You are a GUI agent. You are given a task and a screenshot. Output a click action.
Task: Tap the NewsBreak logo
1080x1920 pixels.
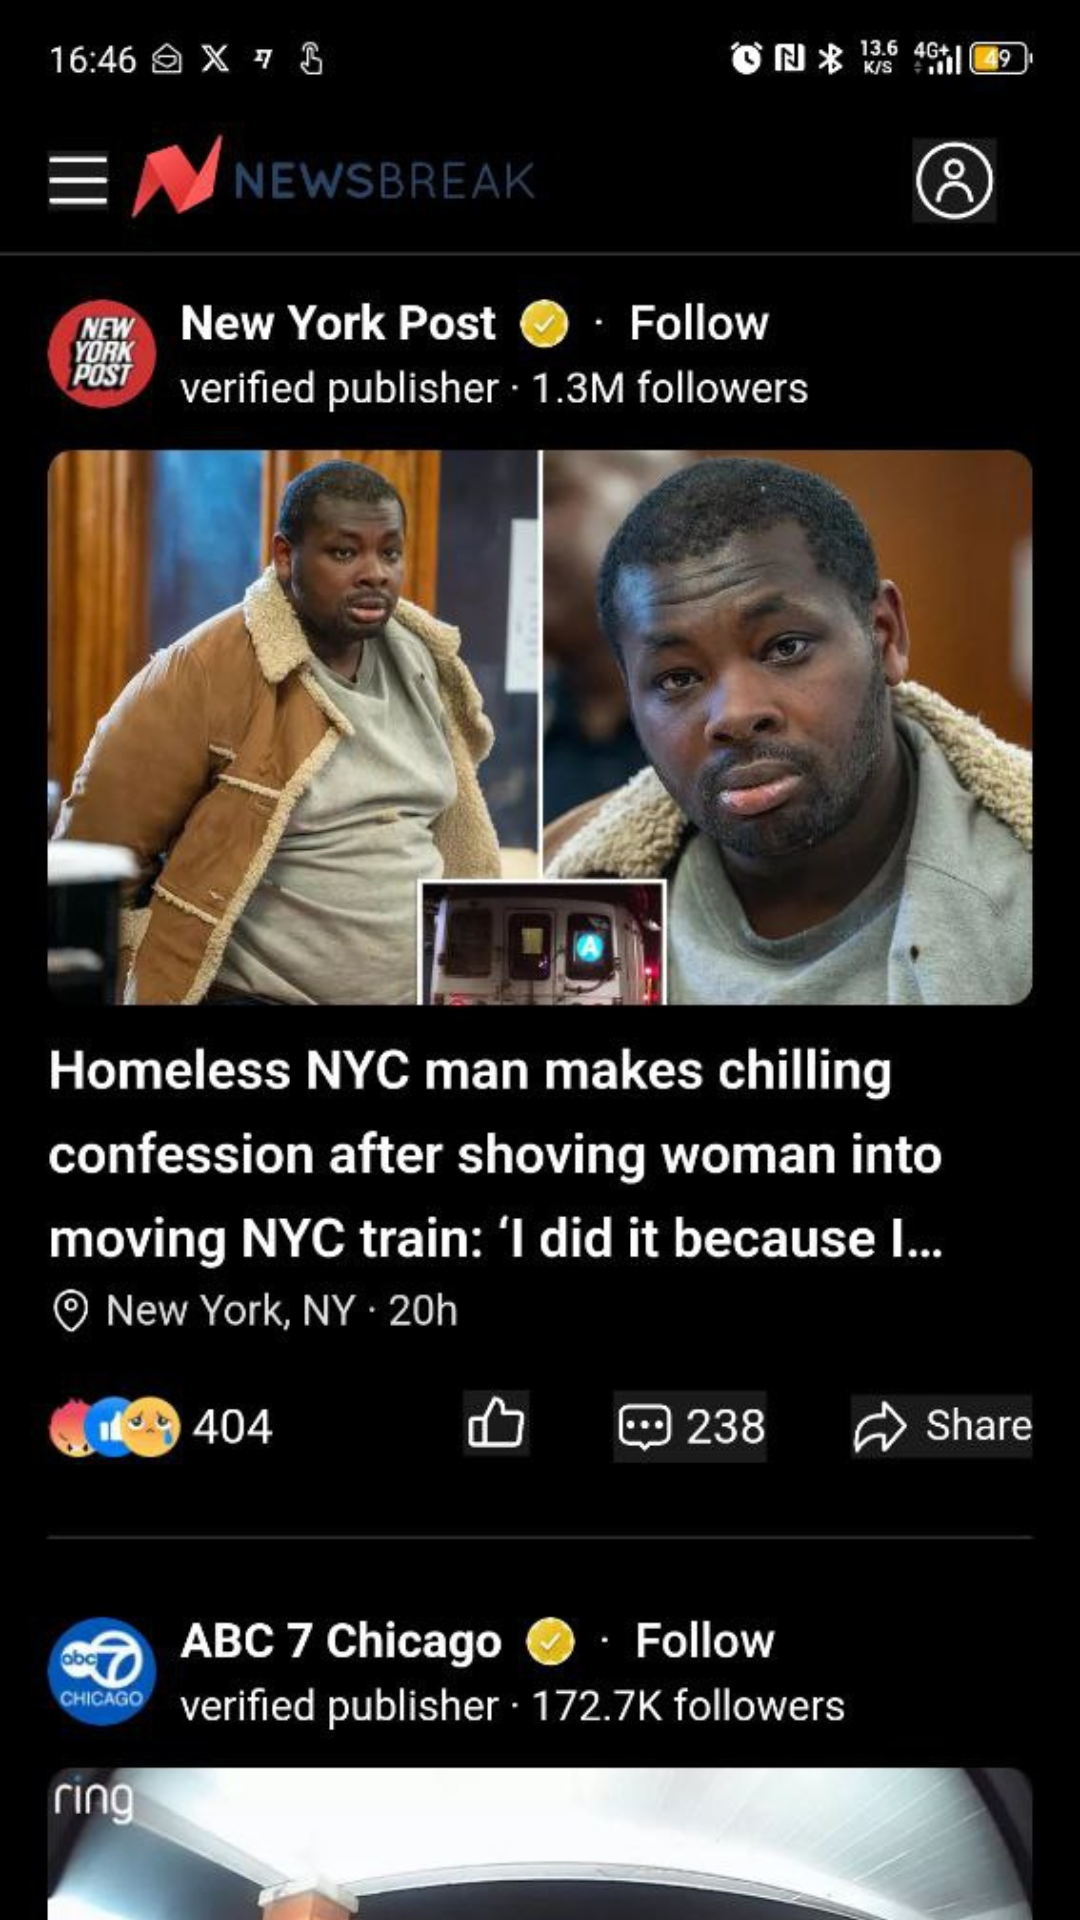[x=334, y=178]
